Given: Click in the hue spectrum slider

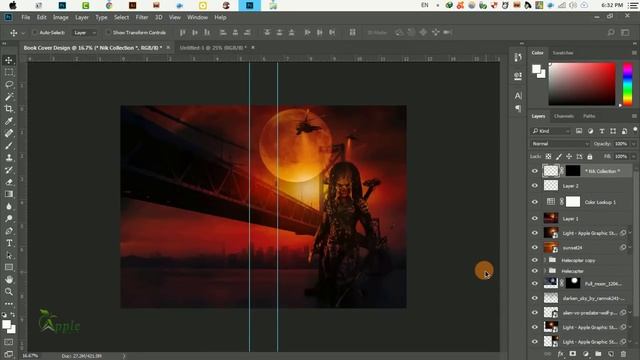Looking at the screenshot, I should 627,84.
